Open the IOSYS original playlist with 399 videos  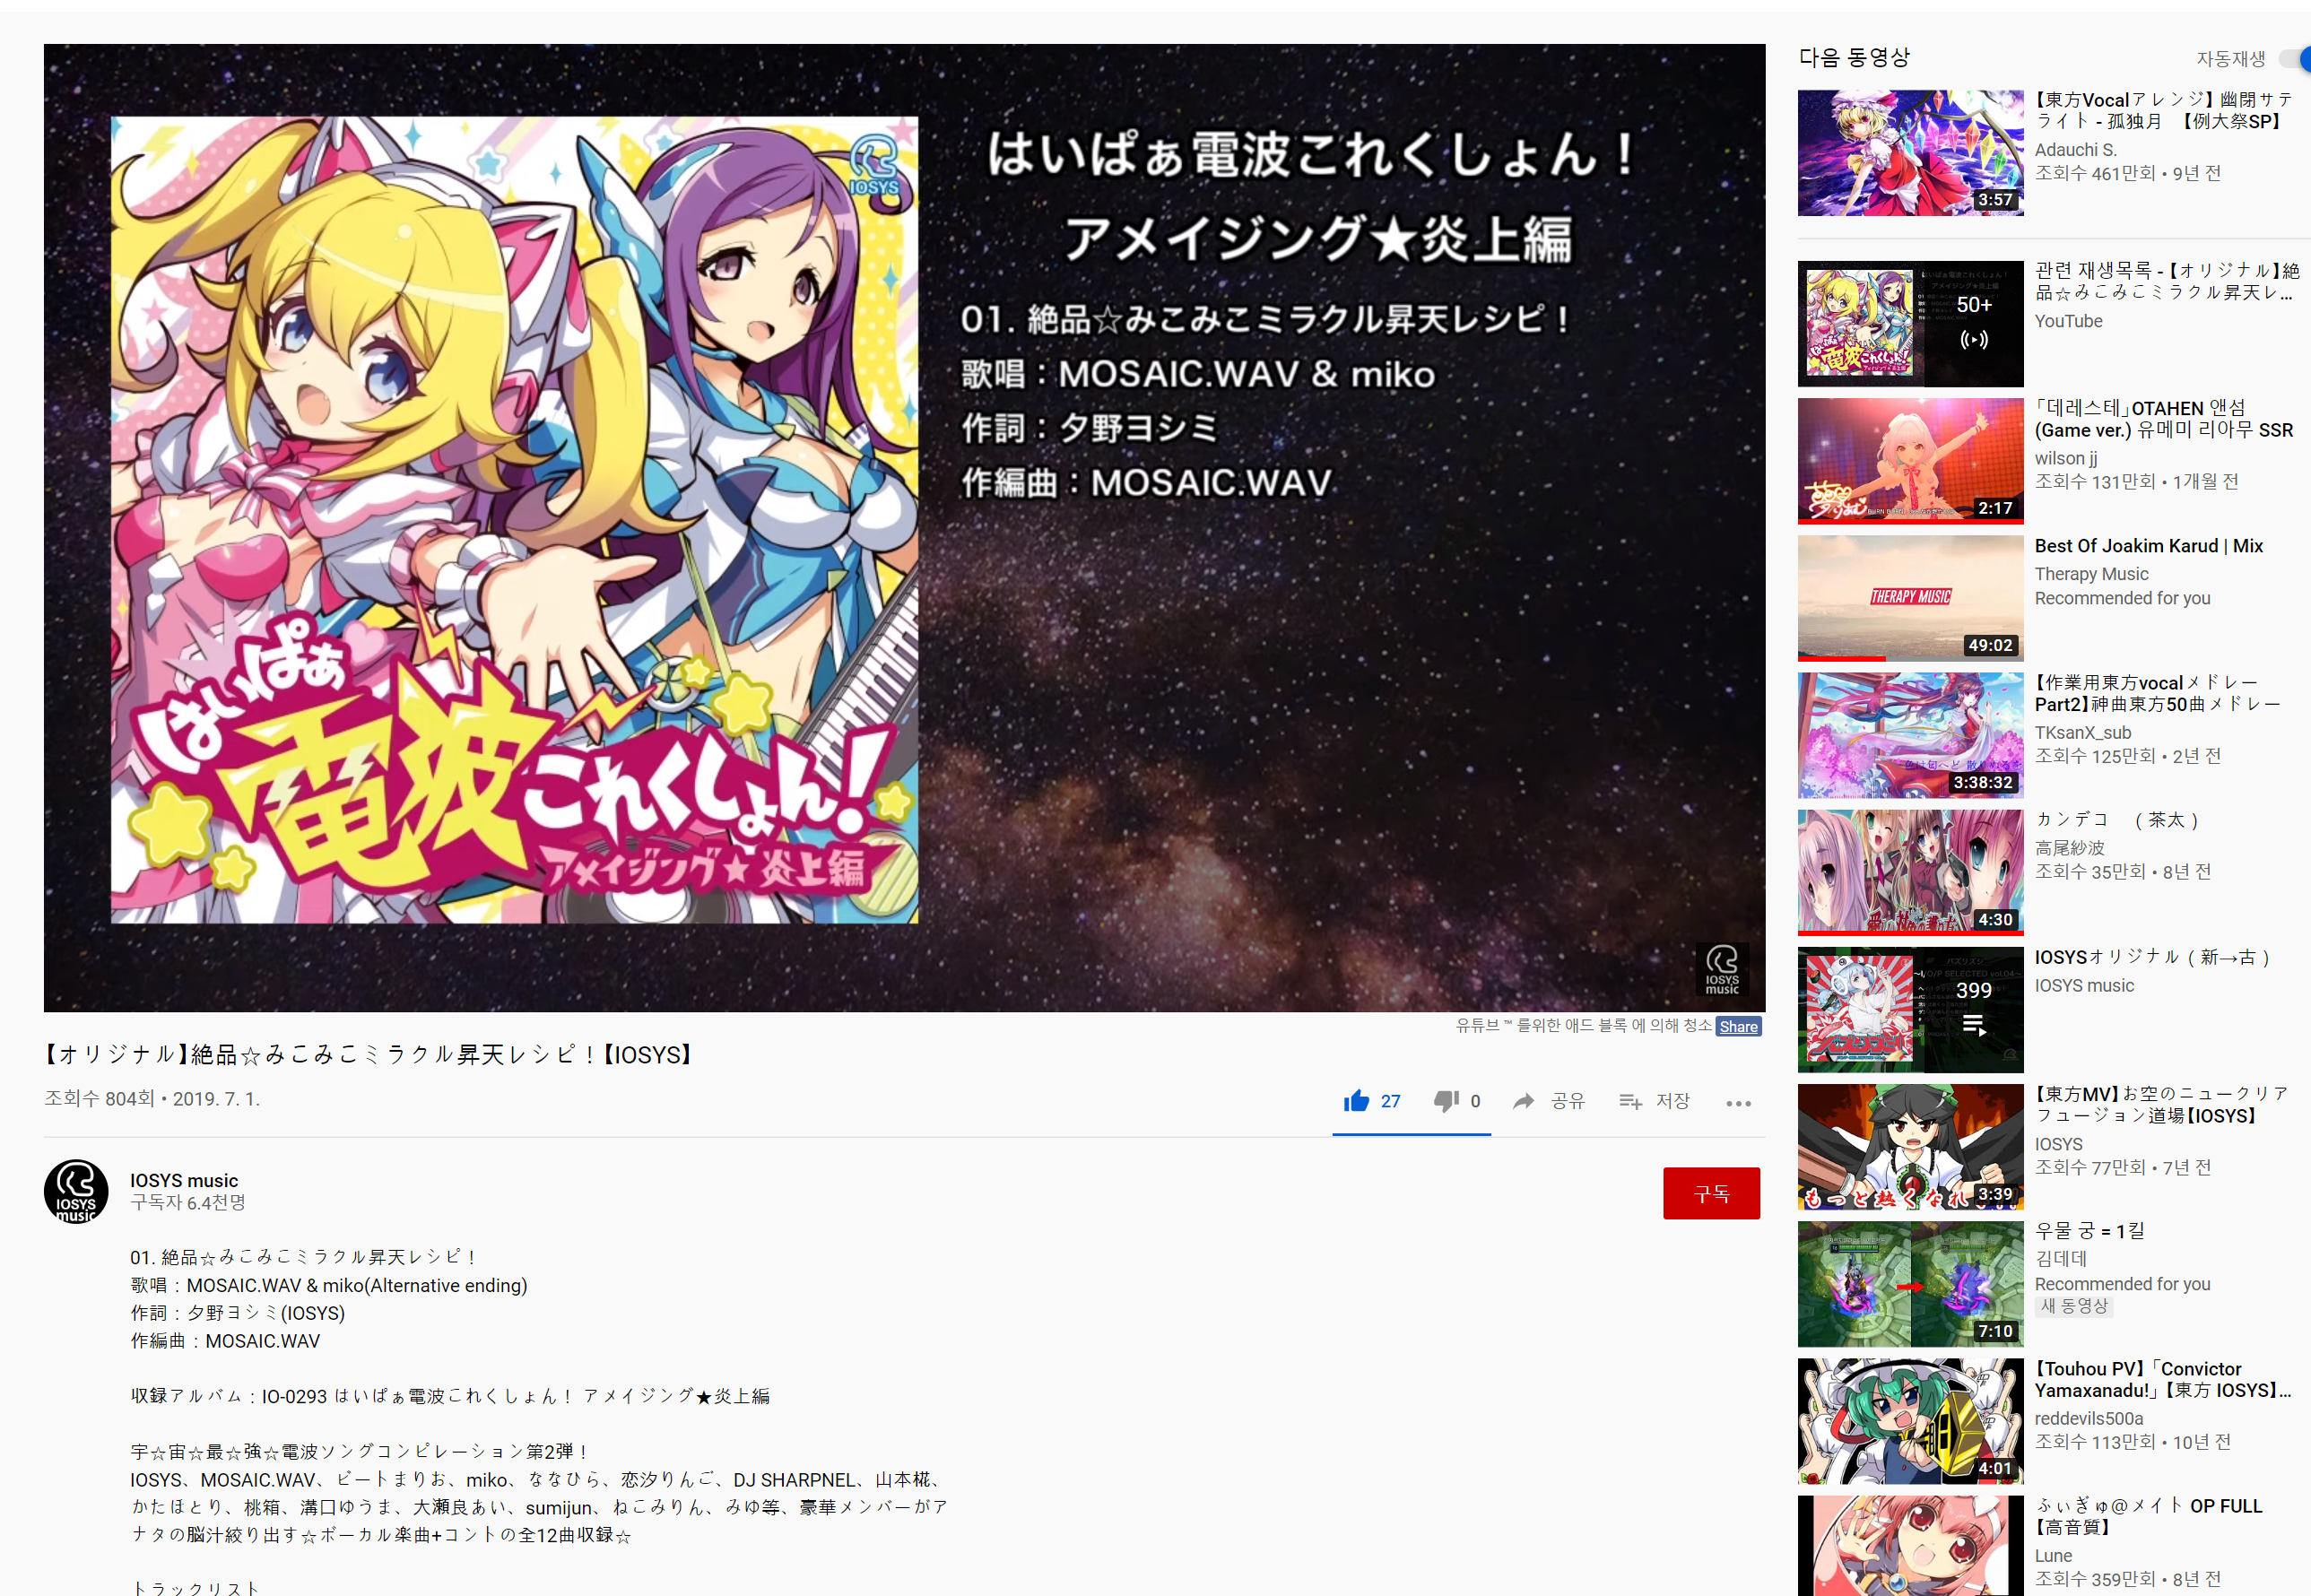tap(1909, 1009)
